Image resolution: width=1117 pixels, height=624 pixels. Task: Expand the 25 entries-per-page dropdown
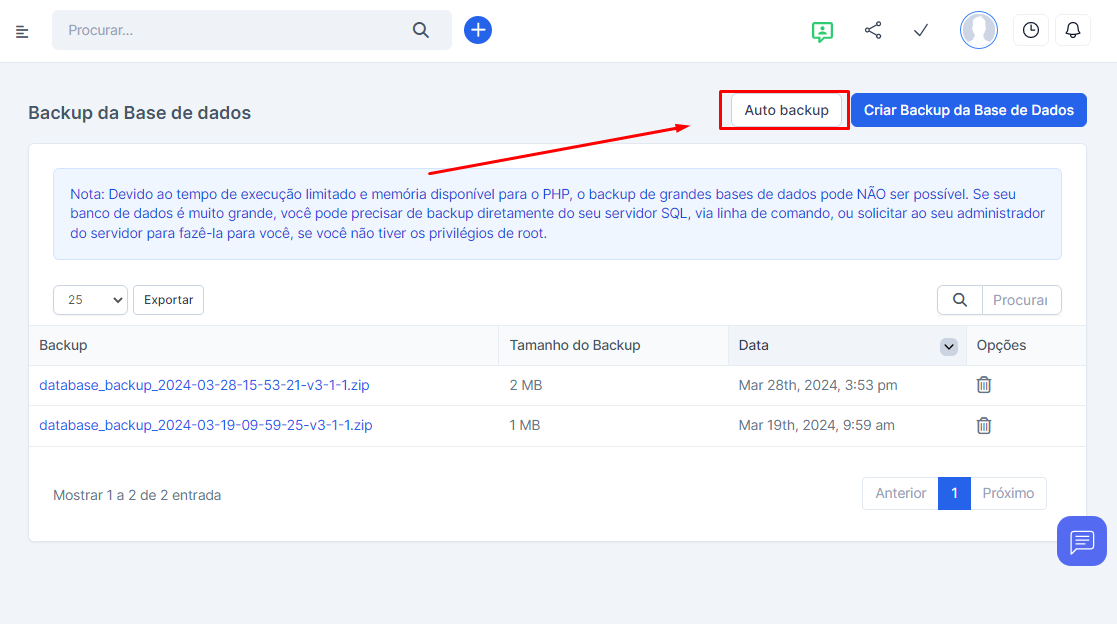[x=90, y=300]
